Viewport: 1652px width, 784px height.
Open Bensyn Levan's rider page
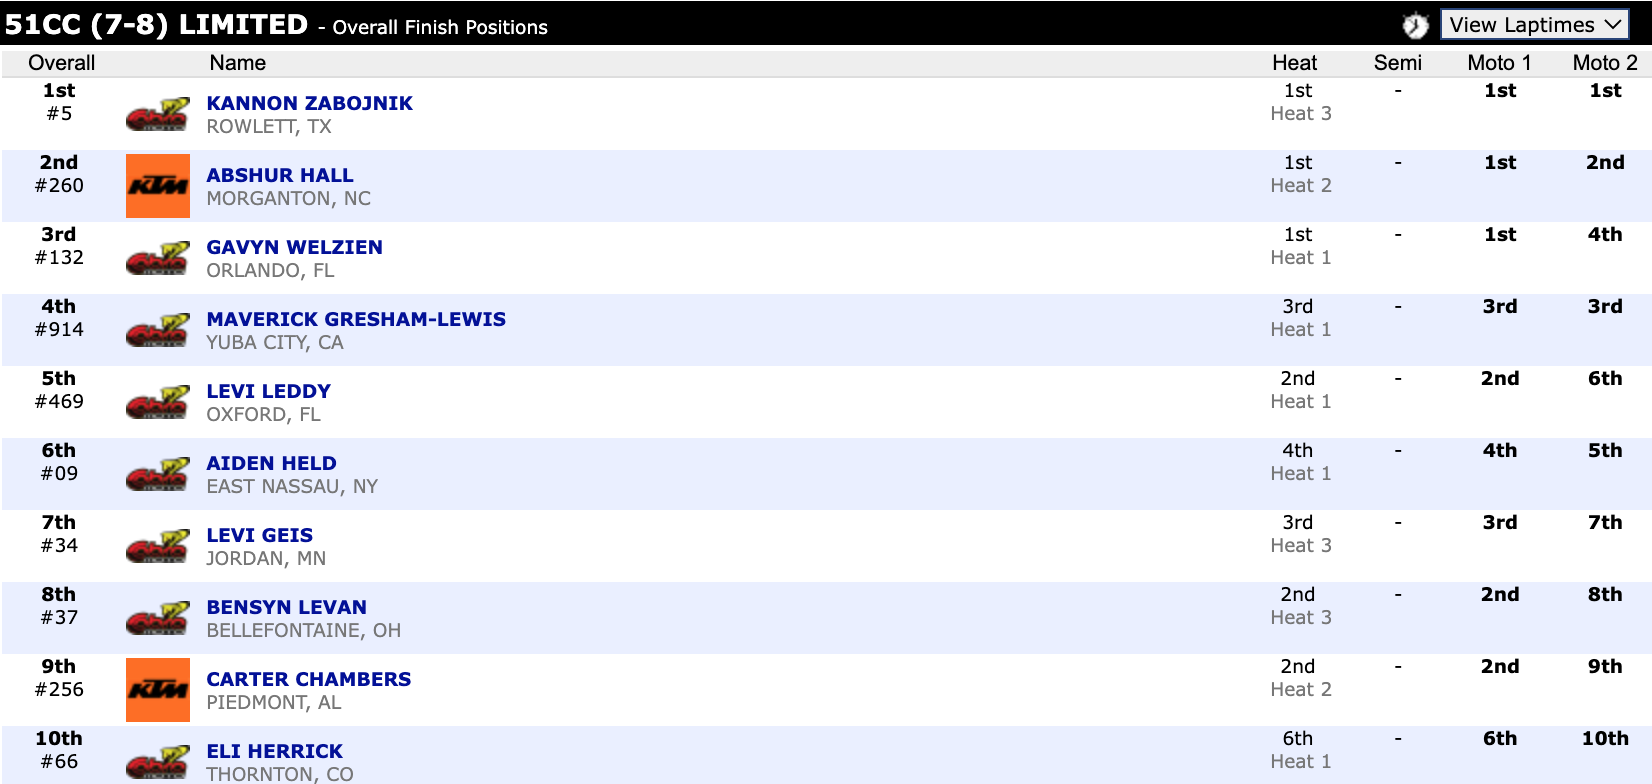(x=286, y=607)
